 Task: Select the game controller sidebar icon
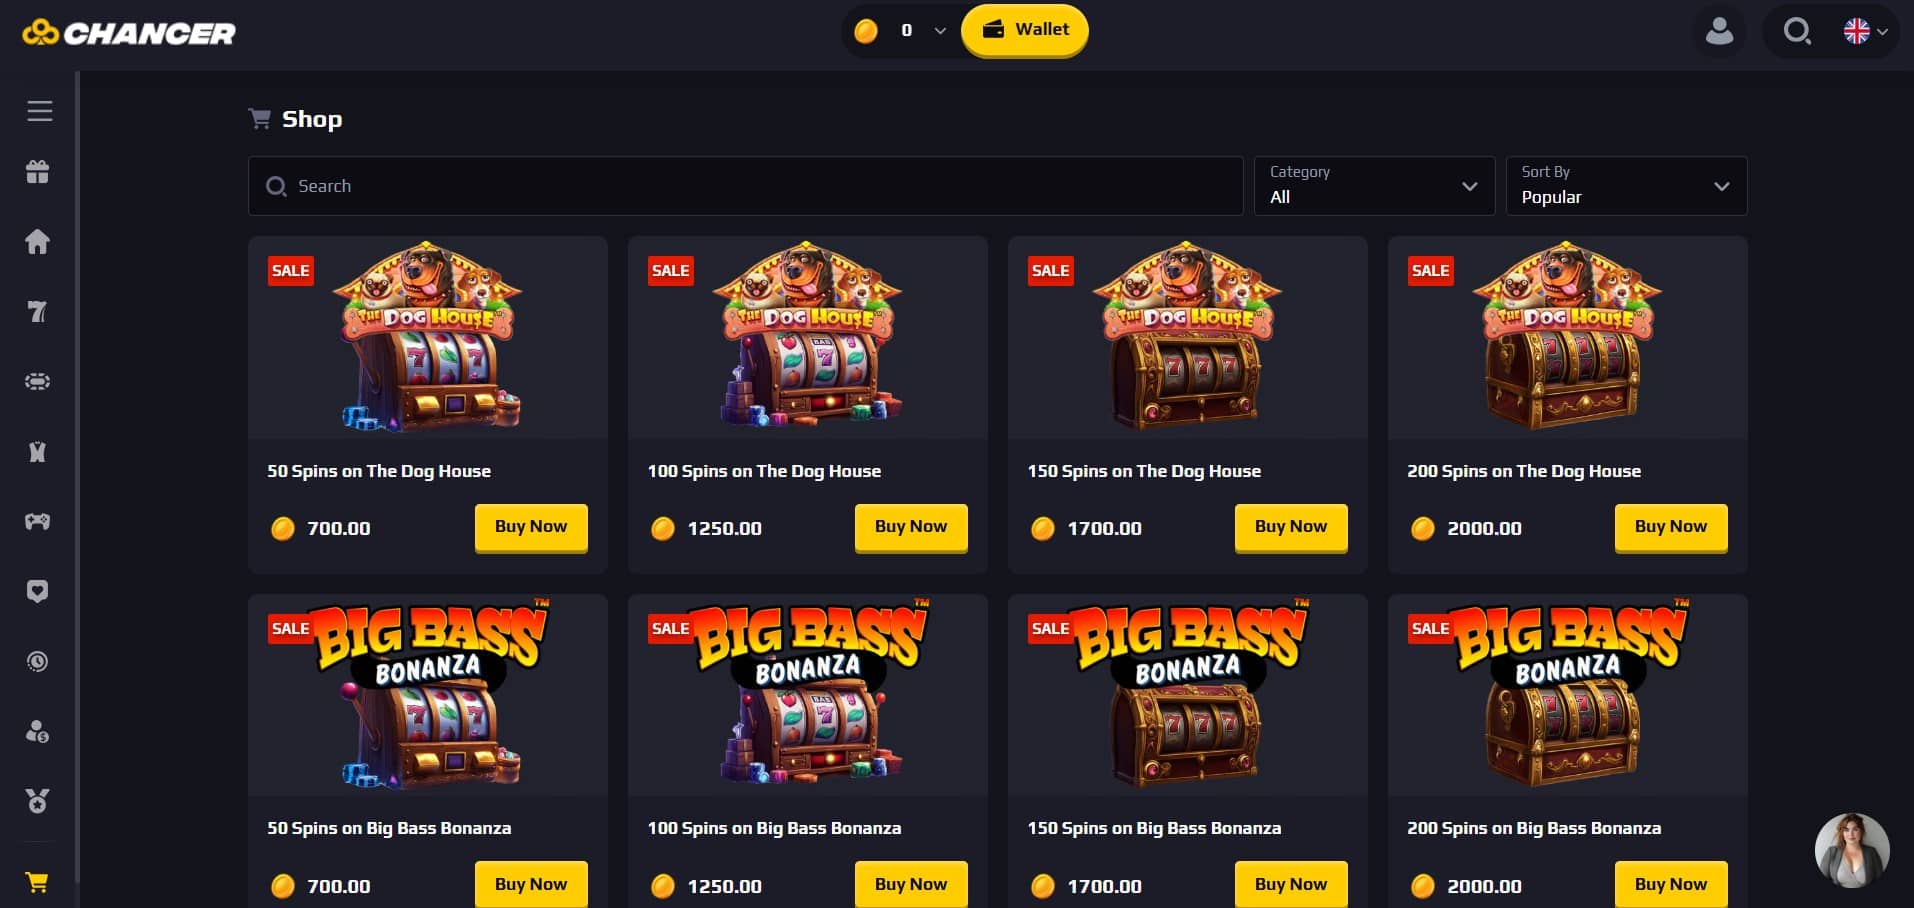coord(38,521)
